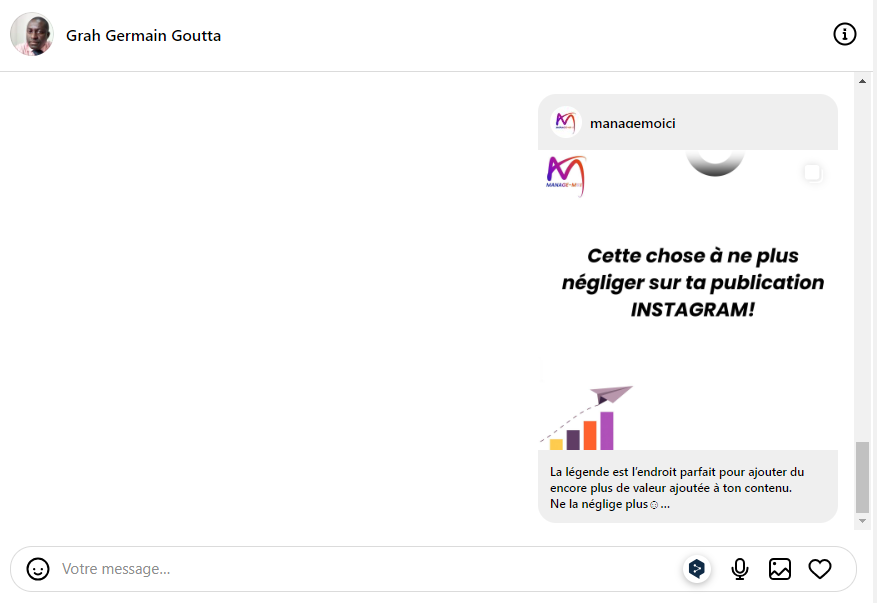Image resolution: width=877 pixels, height=603 pixels.
Task: Send a like with the heart icon
Action: [820, 569]
